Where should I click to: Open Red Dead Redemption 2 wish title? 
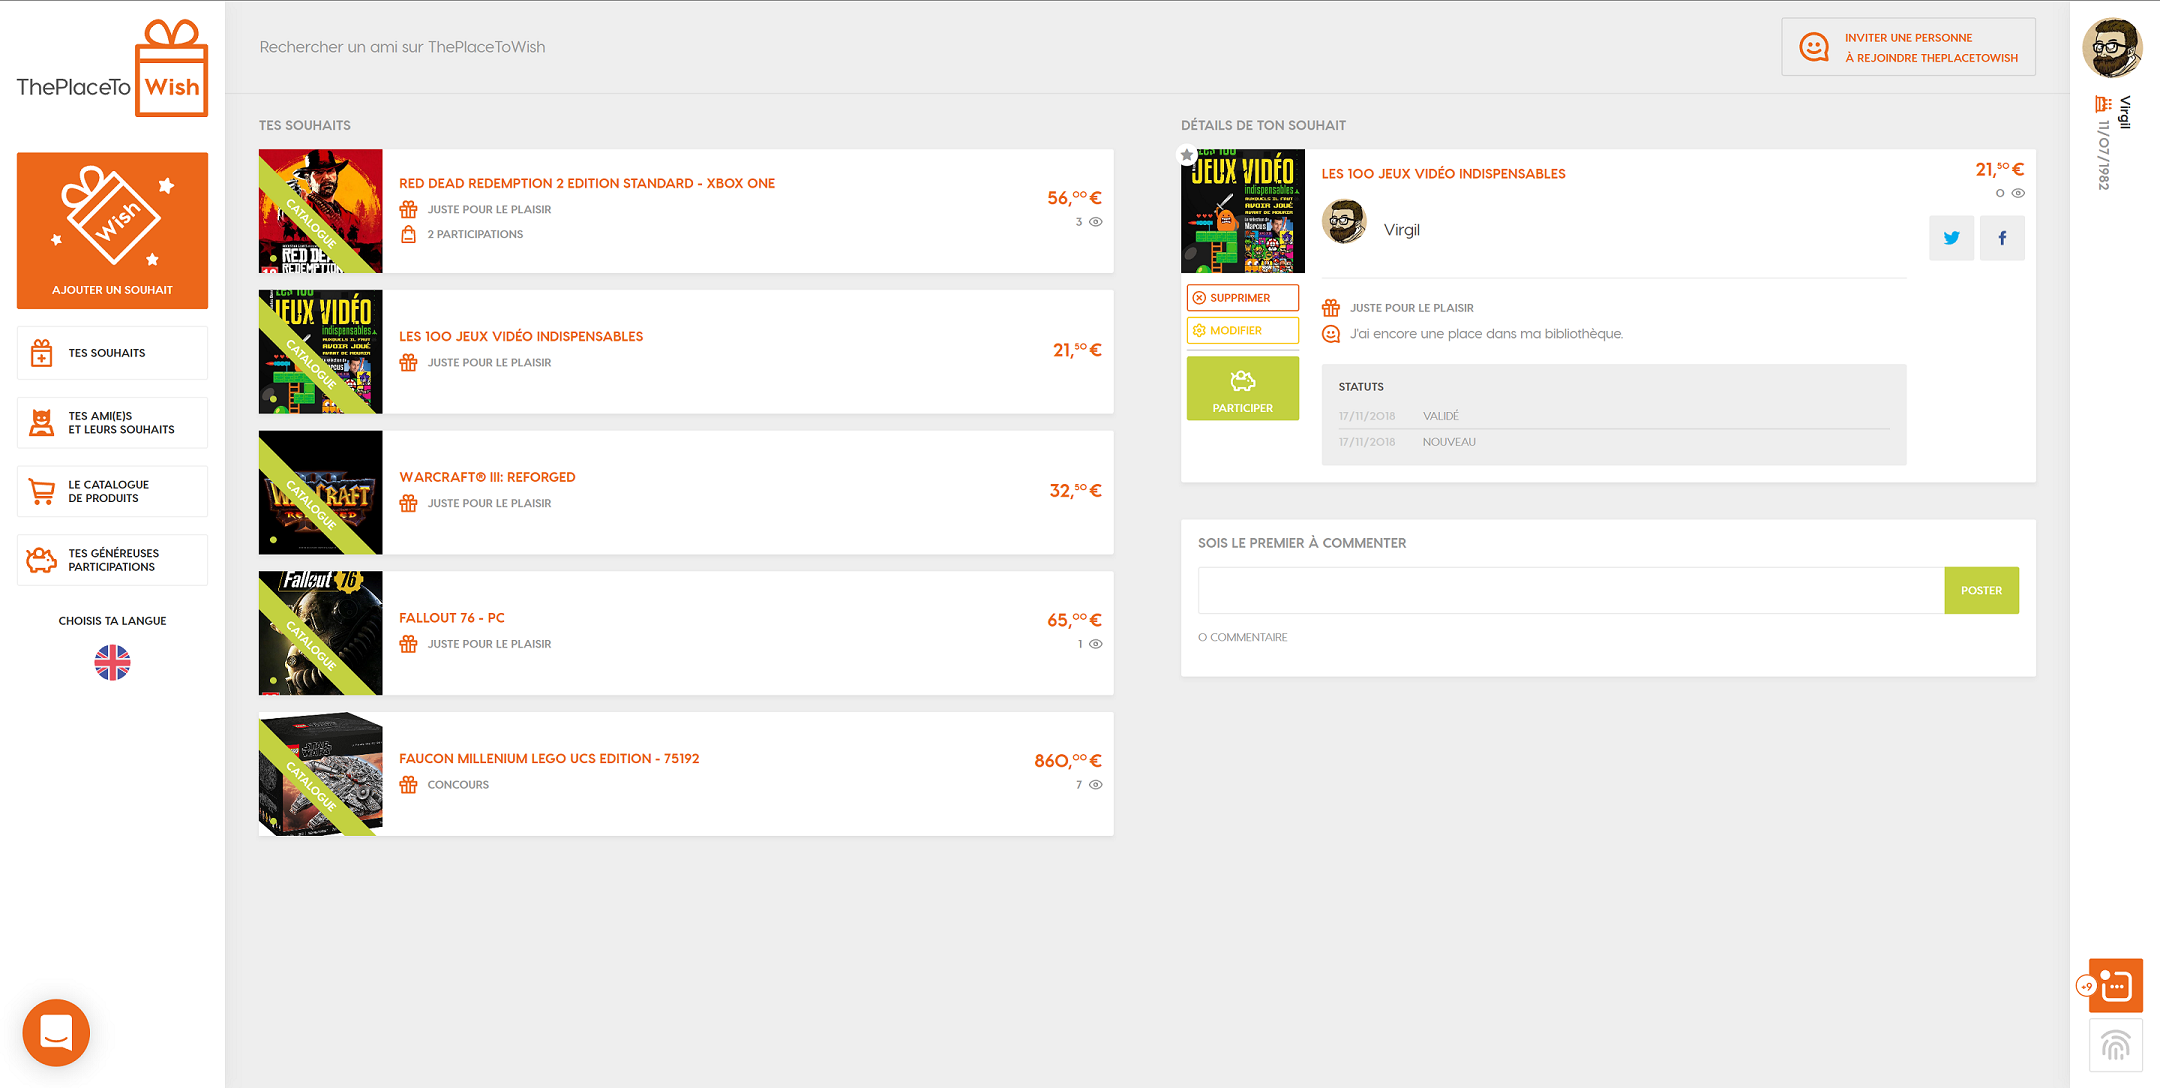[x=587, y=183]
